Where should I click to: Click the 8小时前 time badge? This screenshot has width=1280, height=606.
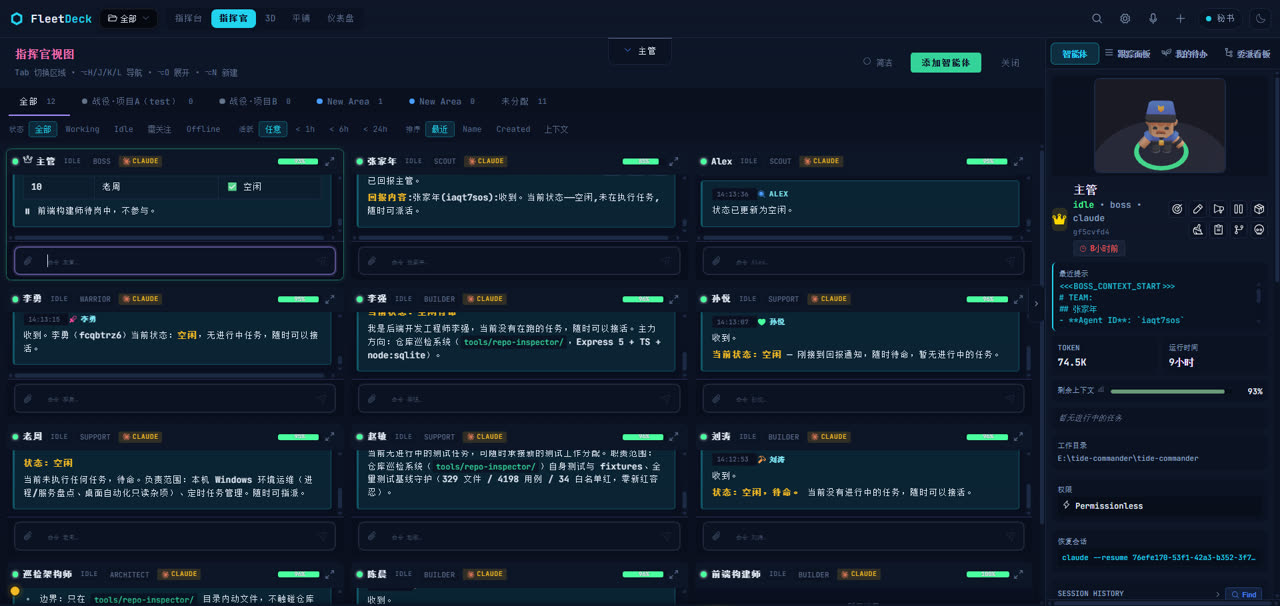1099,248
